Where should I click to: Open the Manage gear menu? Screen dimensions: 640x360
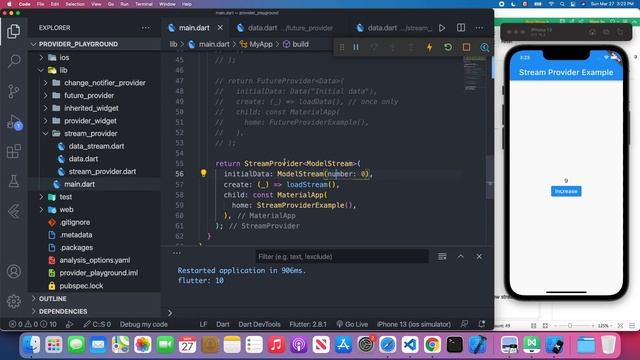click(13, 301)
